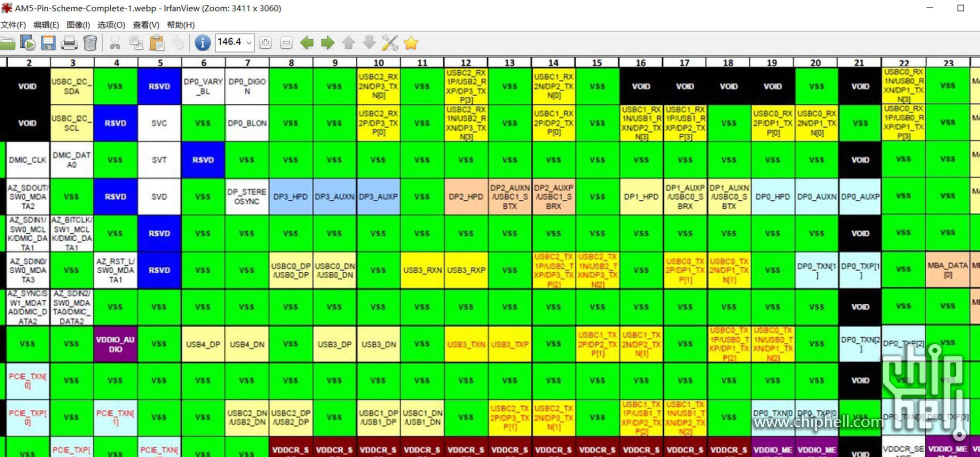Go to next image with right green arrow

click(328, 43)
